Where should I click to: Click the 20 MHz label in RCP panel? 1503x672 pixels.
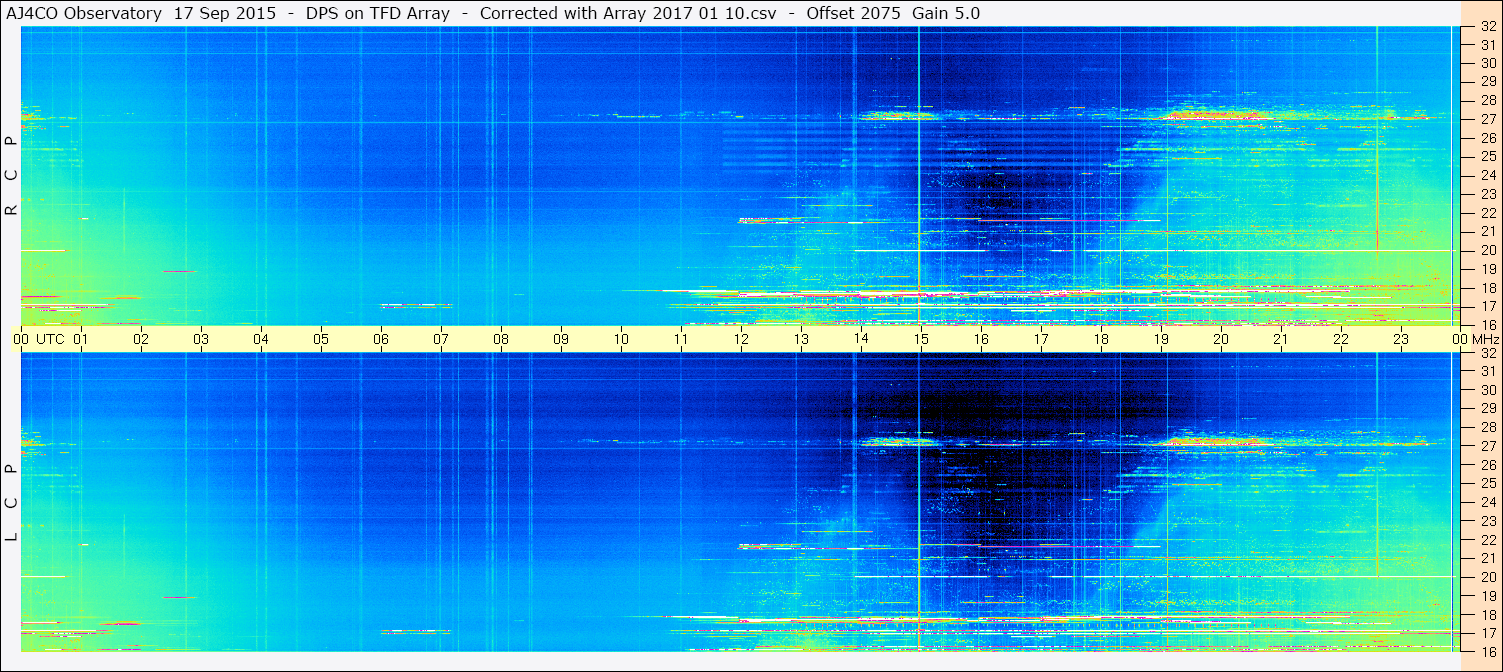click(x=1488, y=250)
